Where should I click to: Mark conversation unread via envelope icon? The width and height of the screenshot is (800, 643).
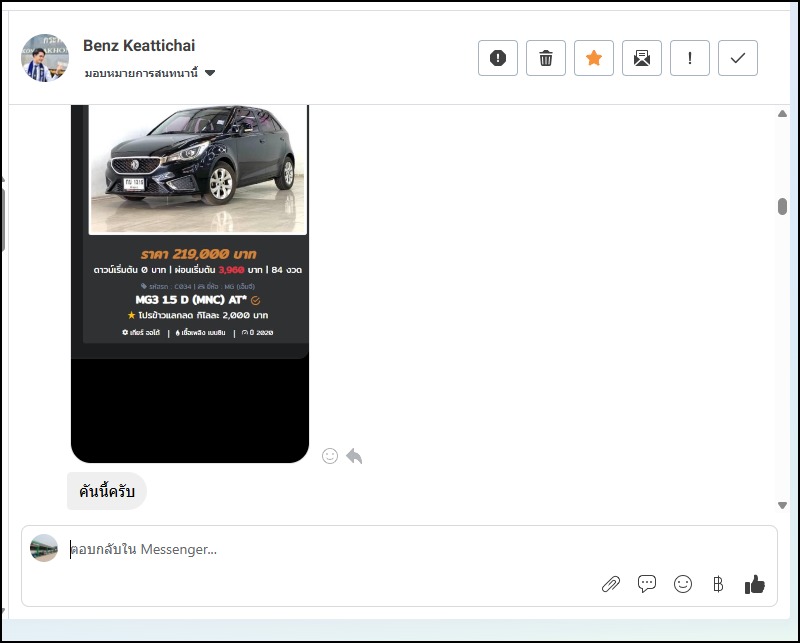[x=642, y=58]
